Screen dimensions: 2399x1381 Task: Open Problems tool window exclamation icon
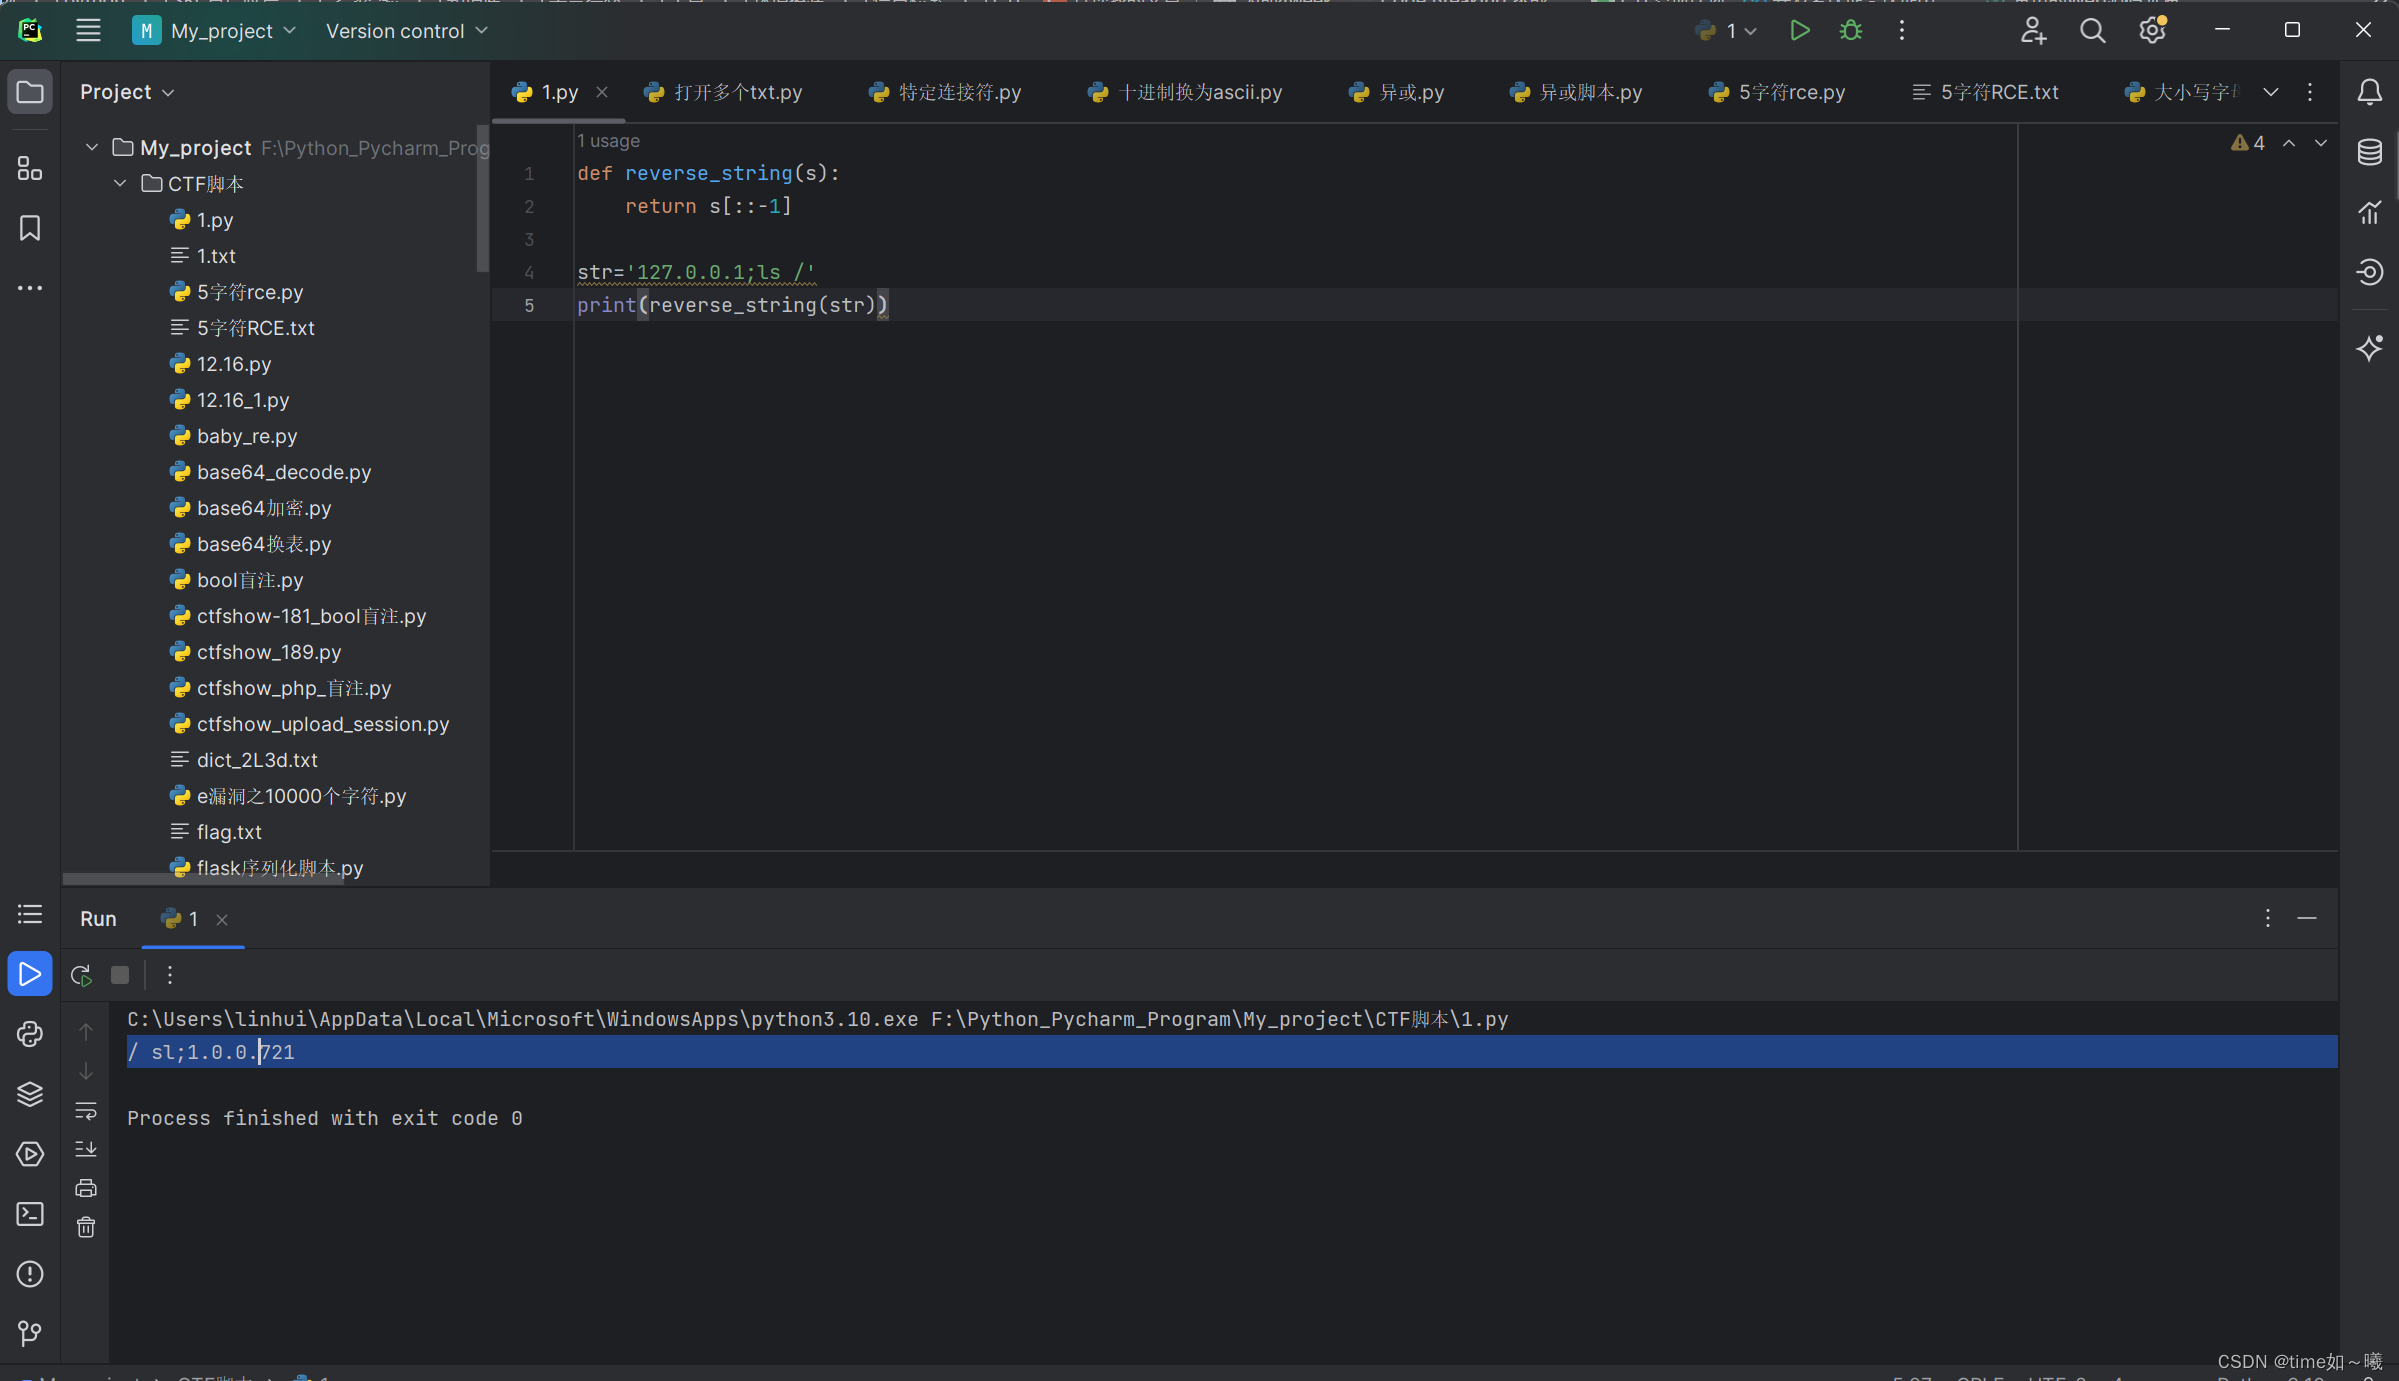point(30,1274)
